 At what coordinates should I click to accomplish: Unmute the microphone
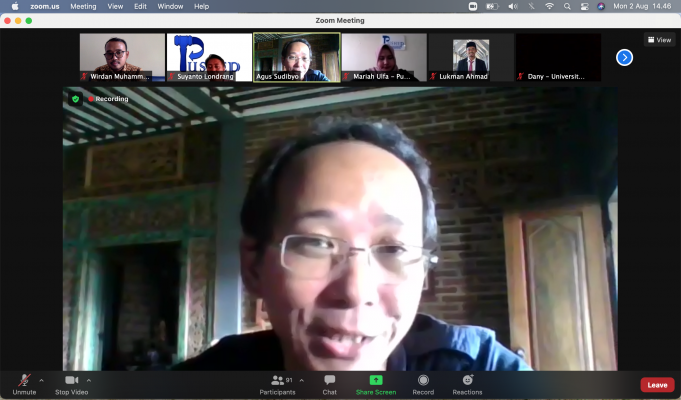click(x=24, y=381)
